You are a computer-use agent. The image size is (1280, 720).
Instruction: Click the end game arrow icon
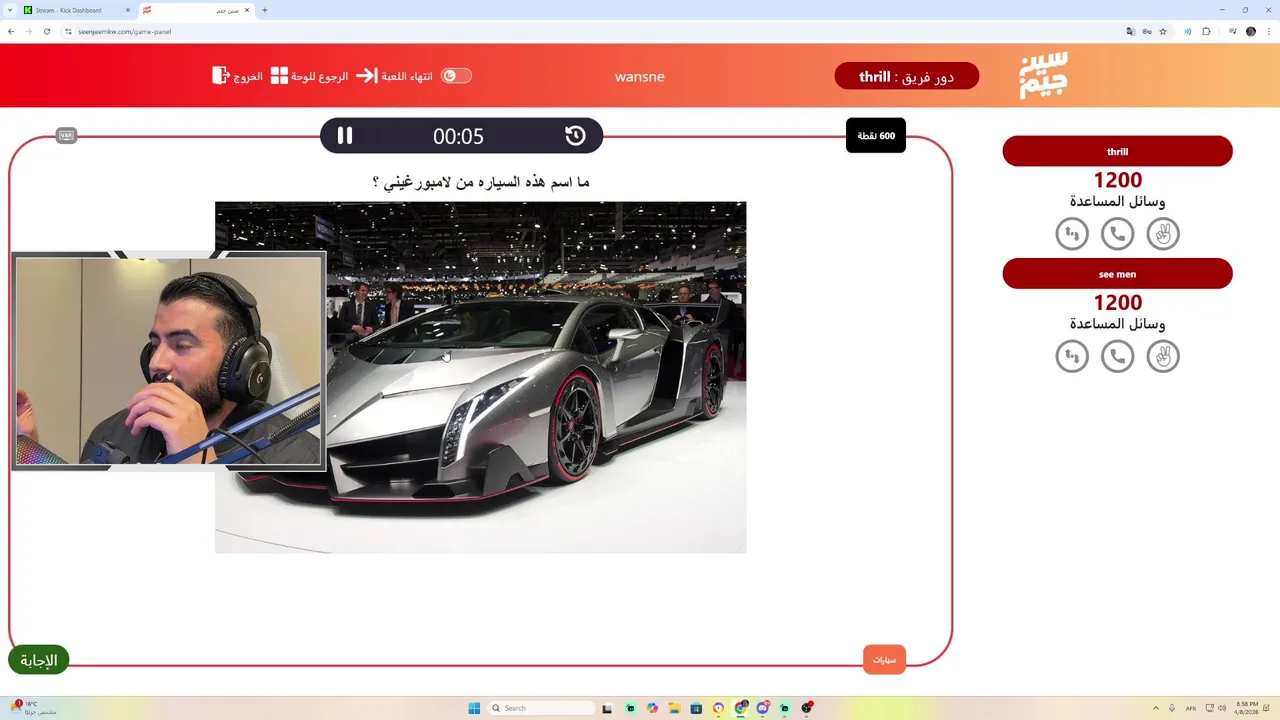[367, 76]
